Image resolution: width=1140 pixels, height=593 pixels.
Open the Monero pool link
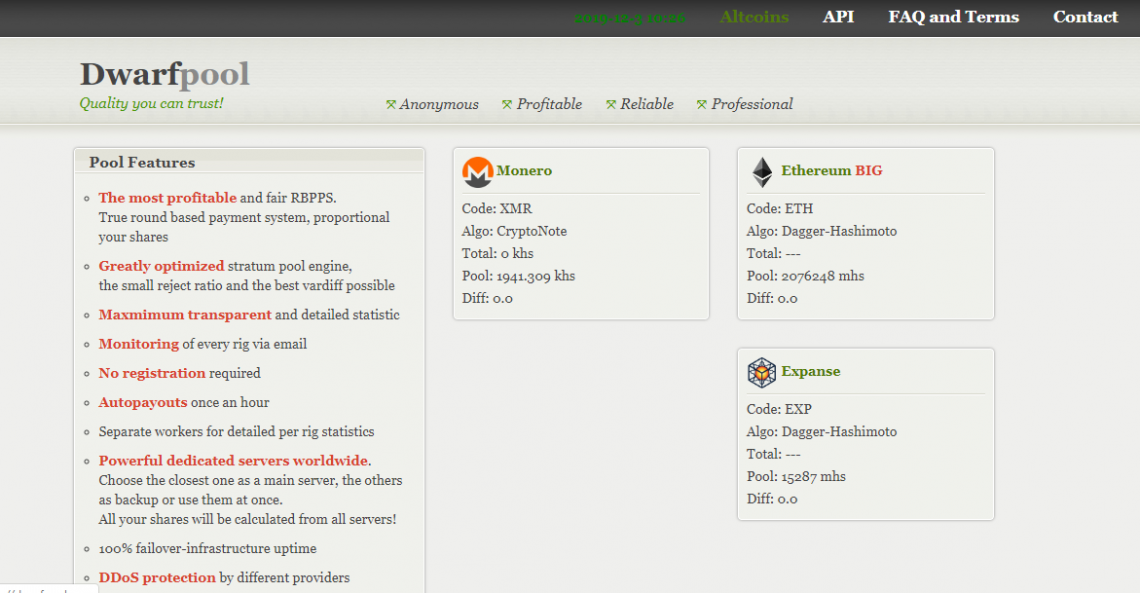click(x=524, y=171)
